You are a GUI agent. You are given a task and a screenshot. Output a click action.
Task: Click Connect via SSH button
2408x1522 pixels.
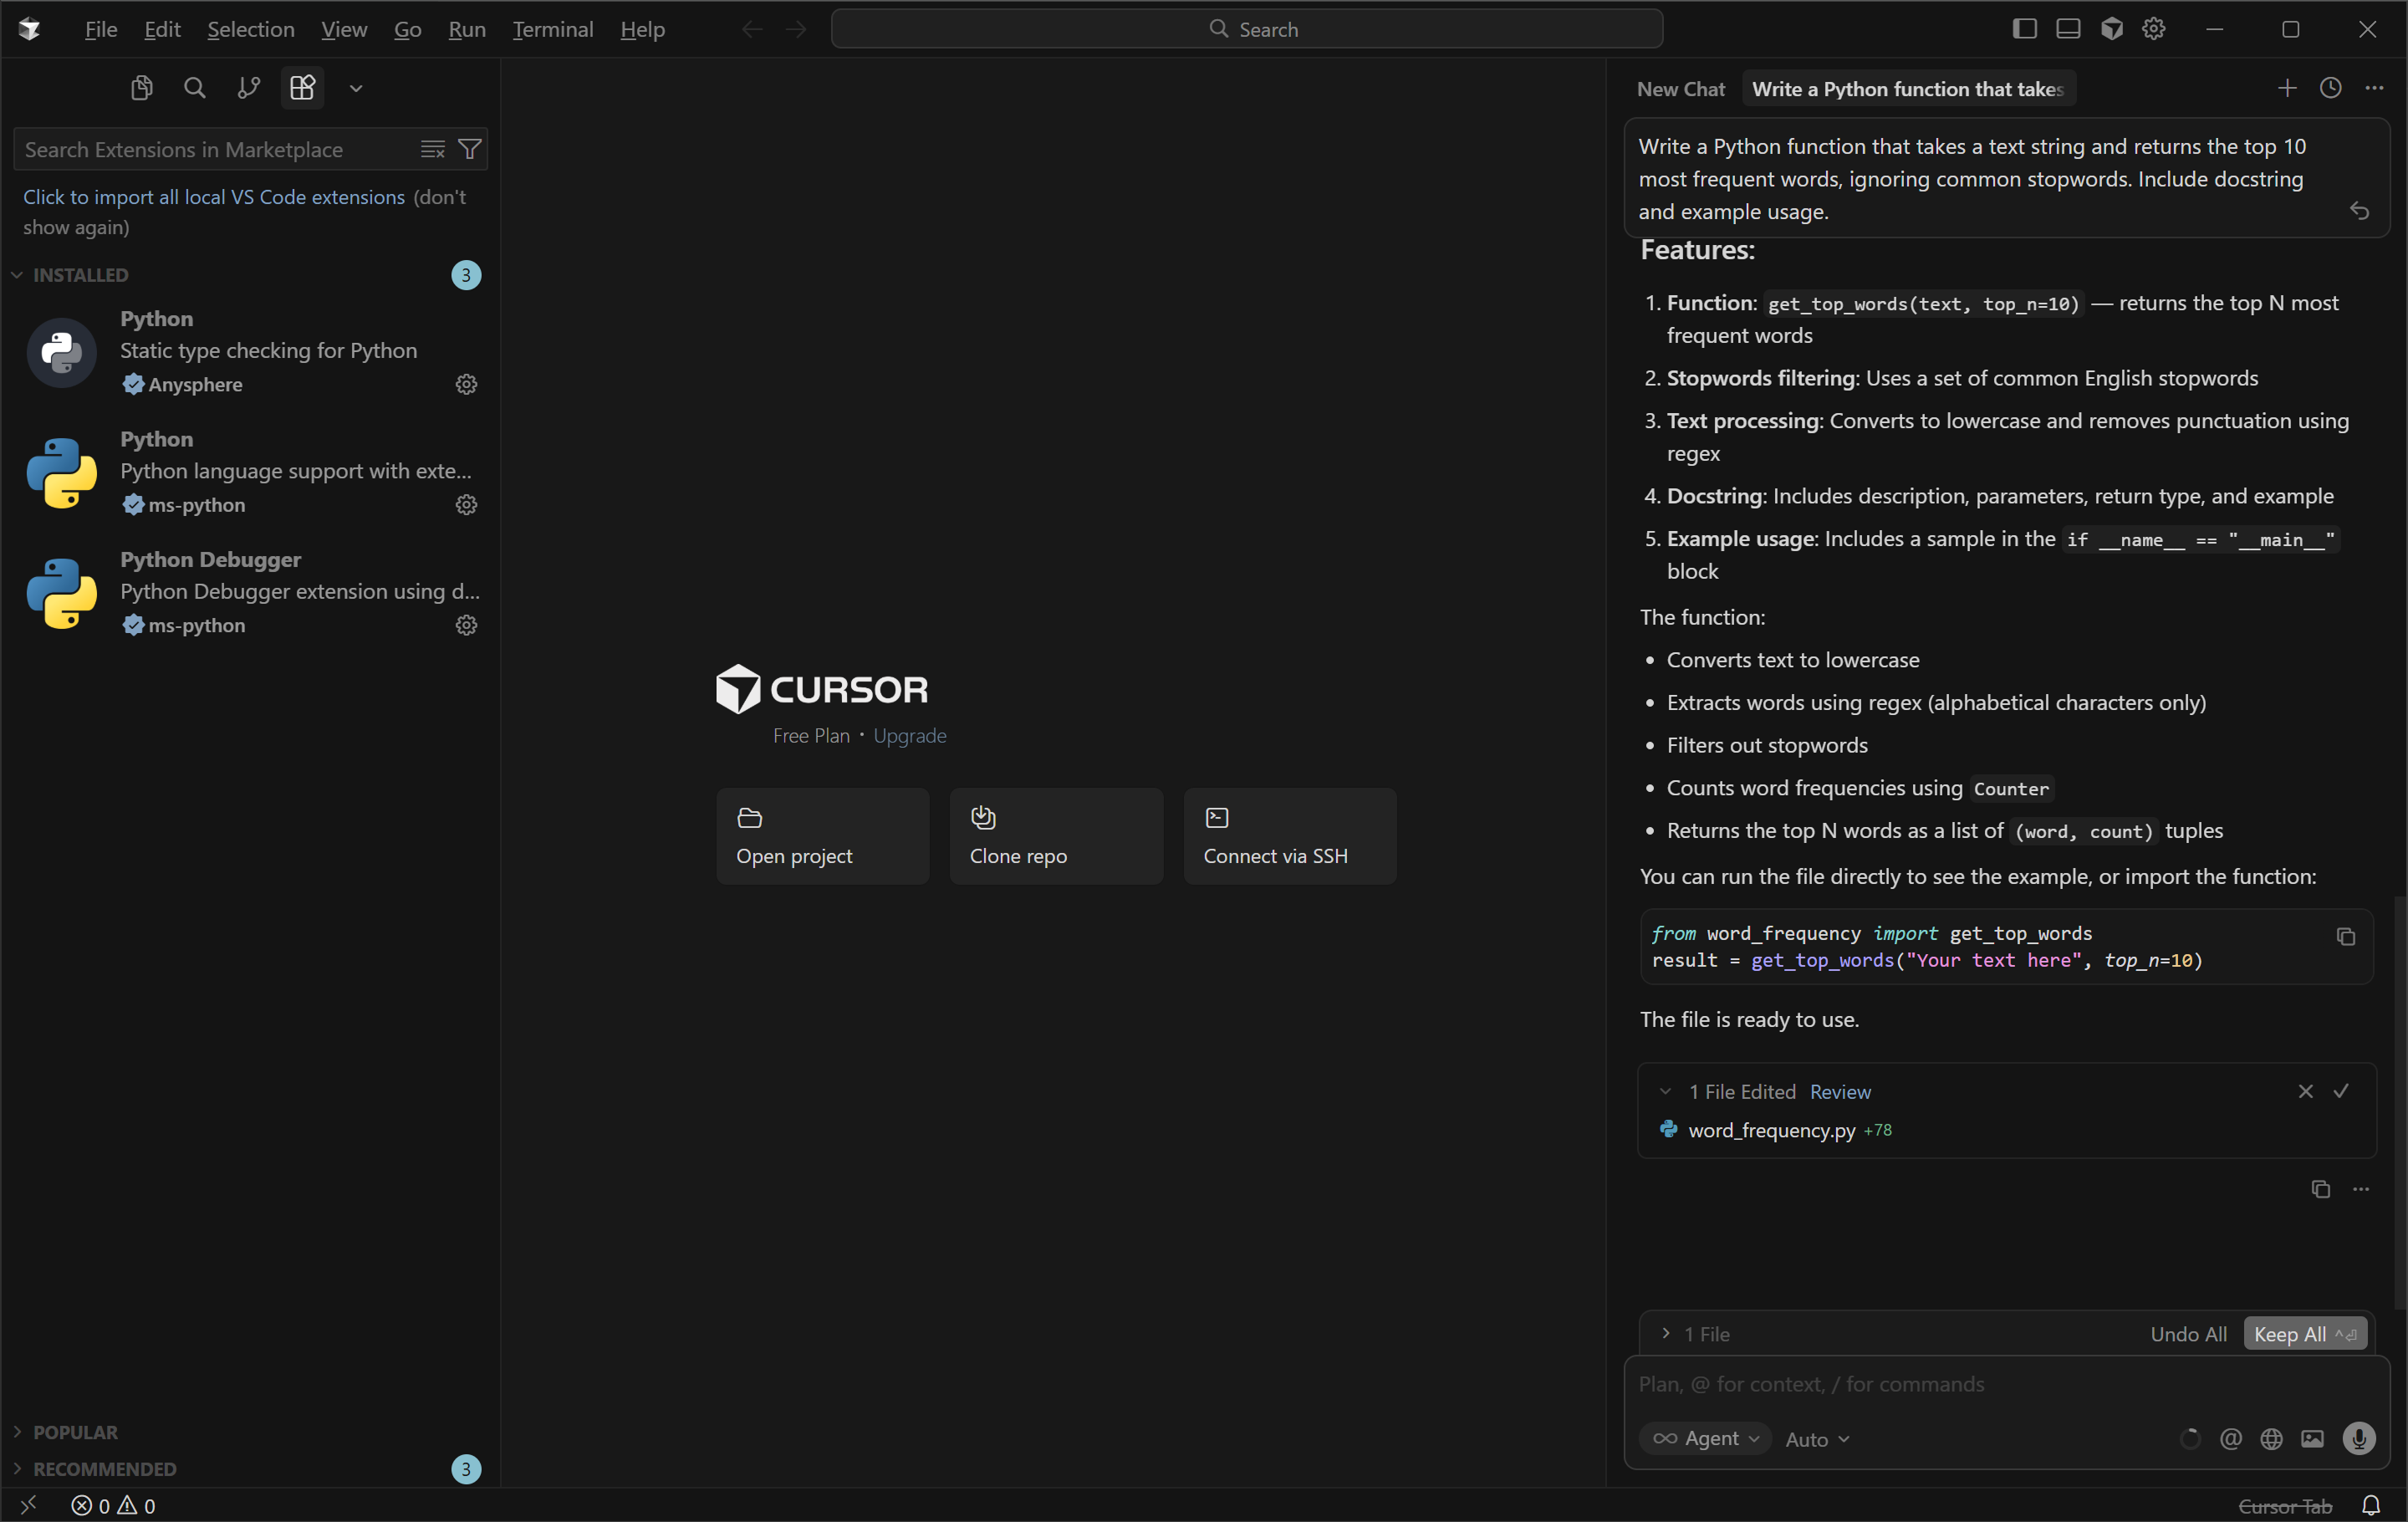(x=1290, y=836)
